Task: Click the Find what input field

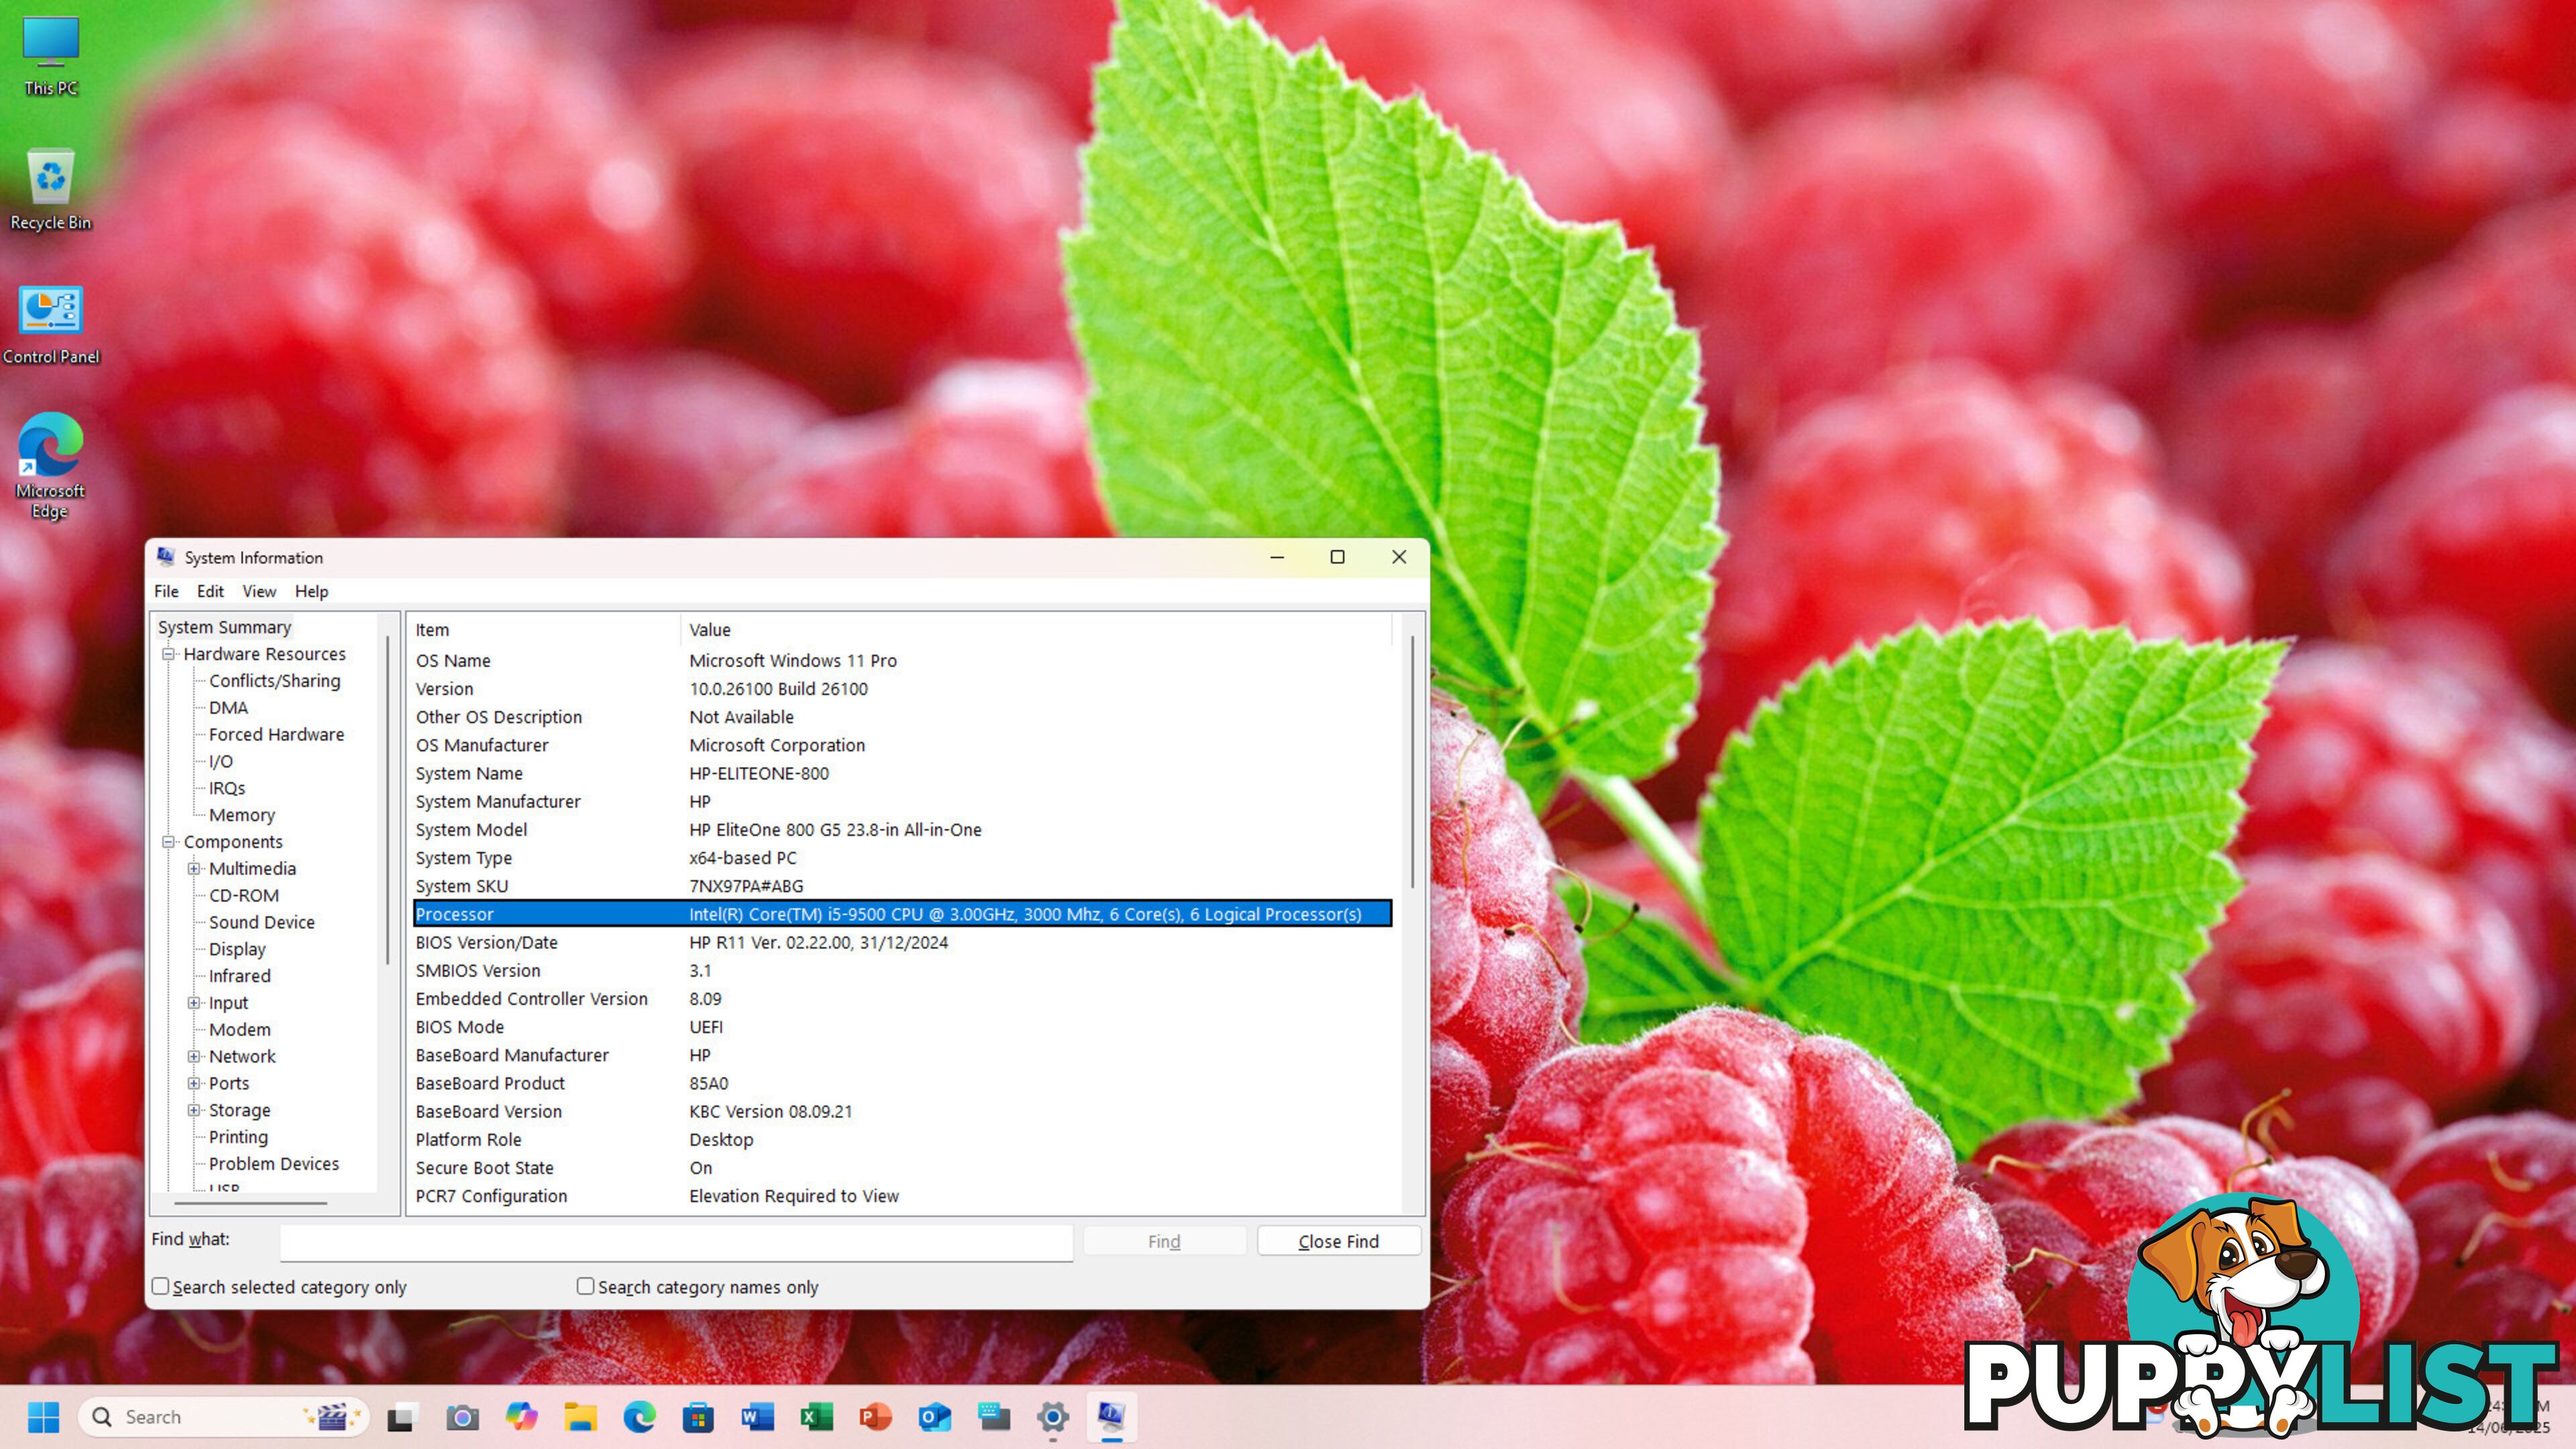Action: coord(676,1242)
